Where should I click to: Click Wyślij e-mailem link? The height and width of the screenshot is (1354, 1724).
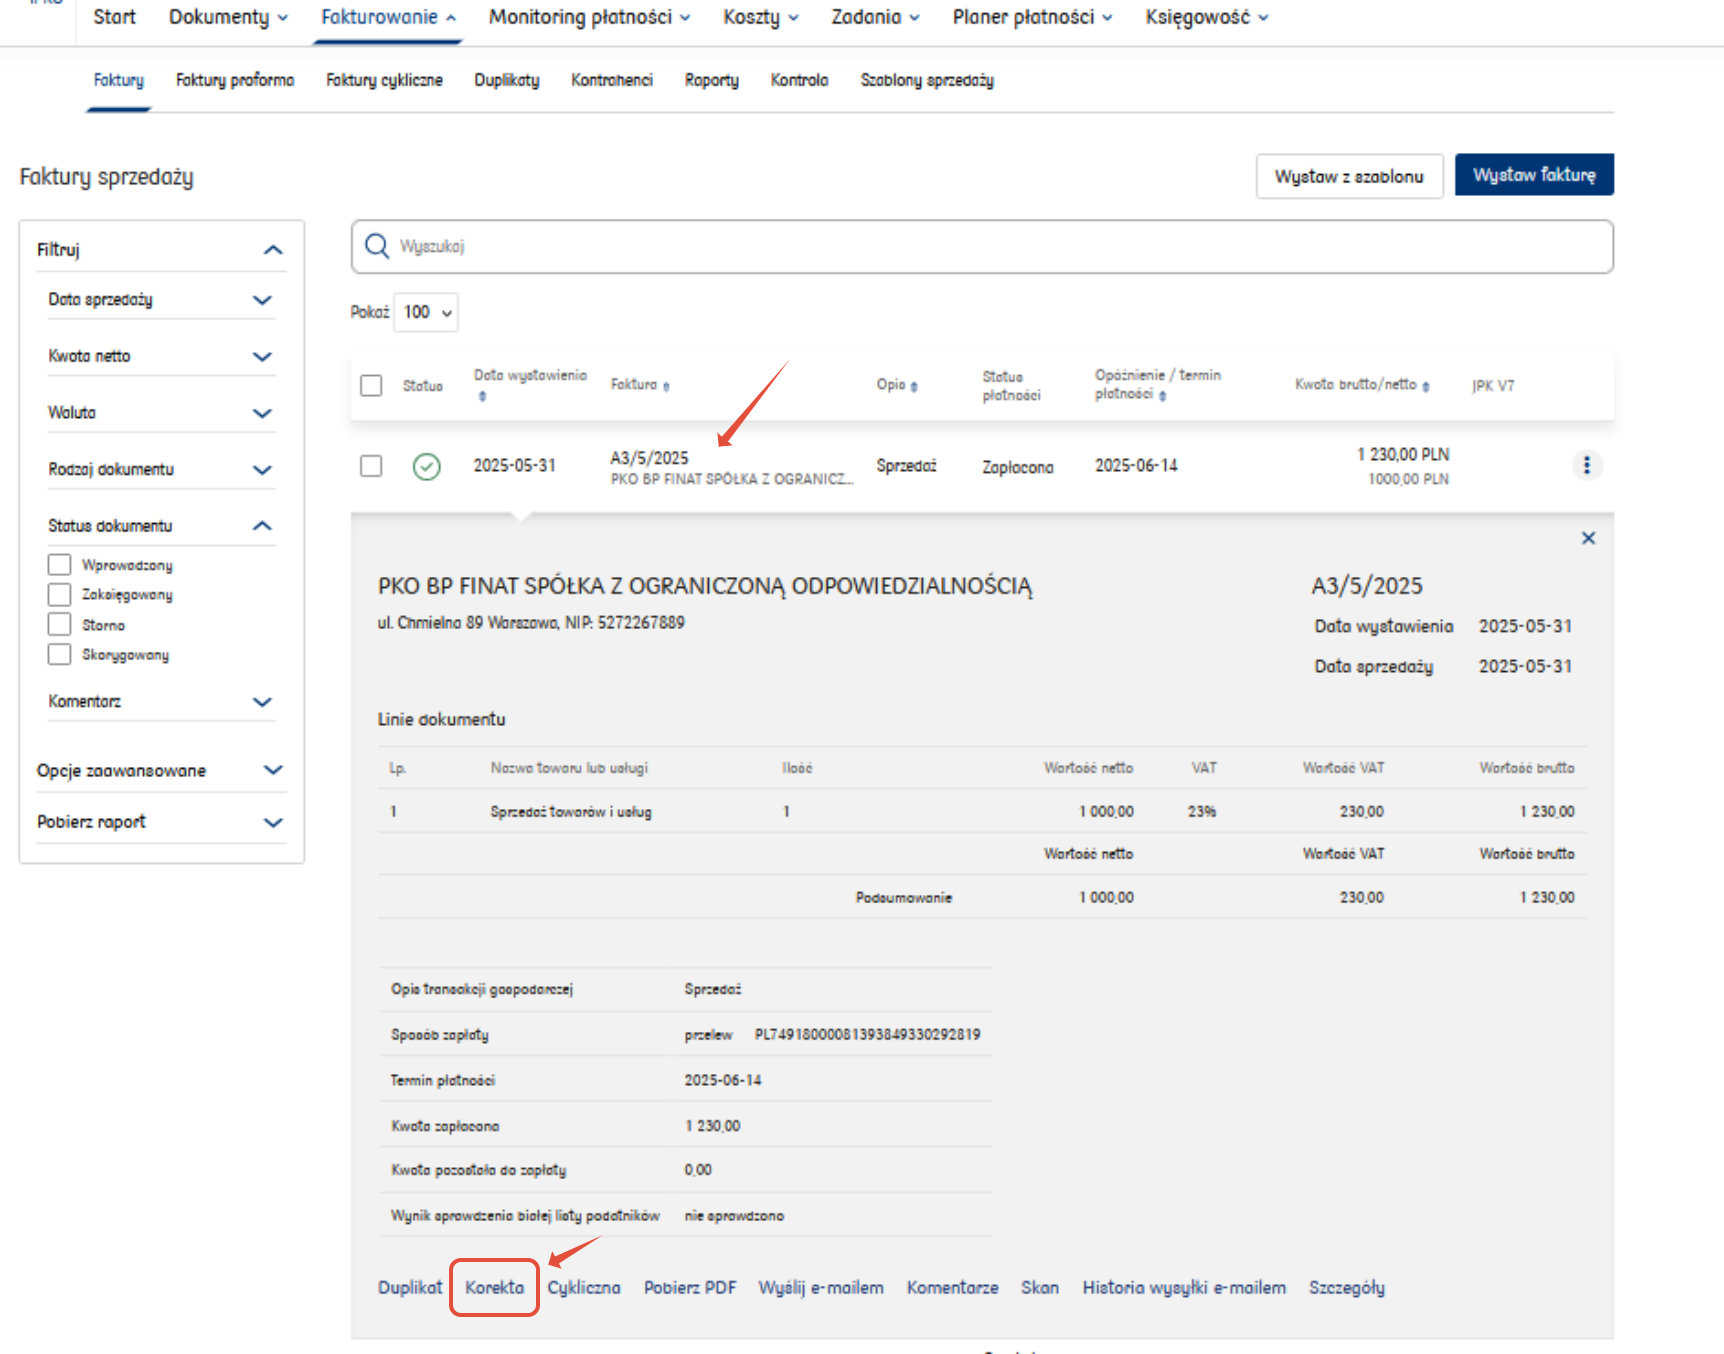tap(821, 1288)
